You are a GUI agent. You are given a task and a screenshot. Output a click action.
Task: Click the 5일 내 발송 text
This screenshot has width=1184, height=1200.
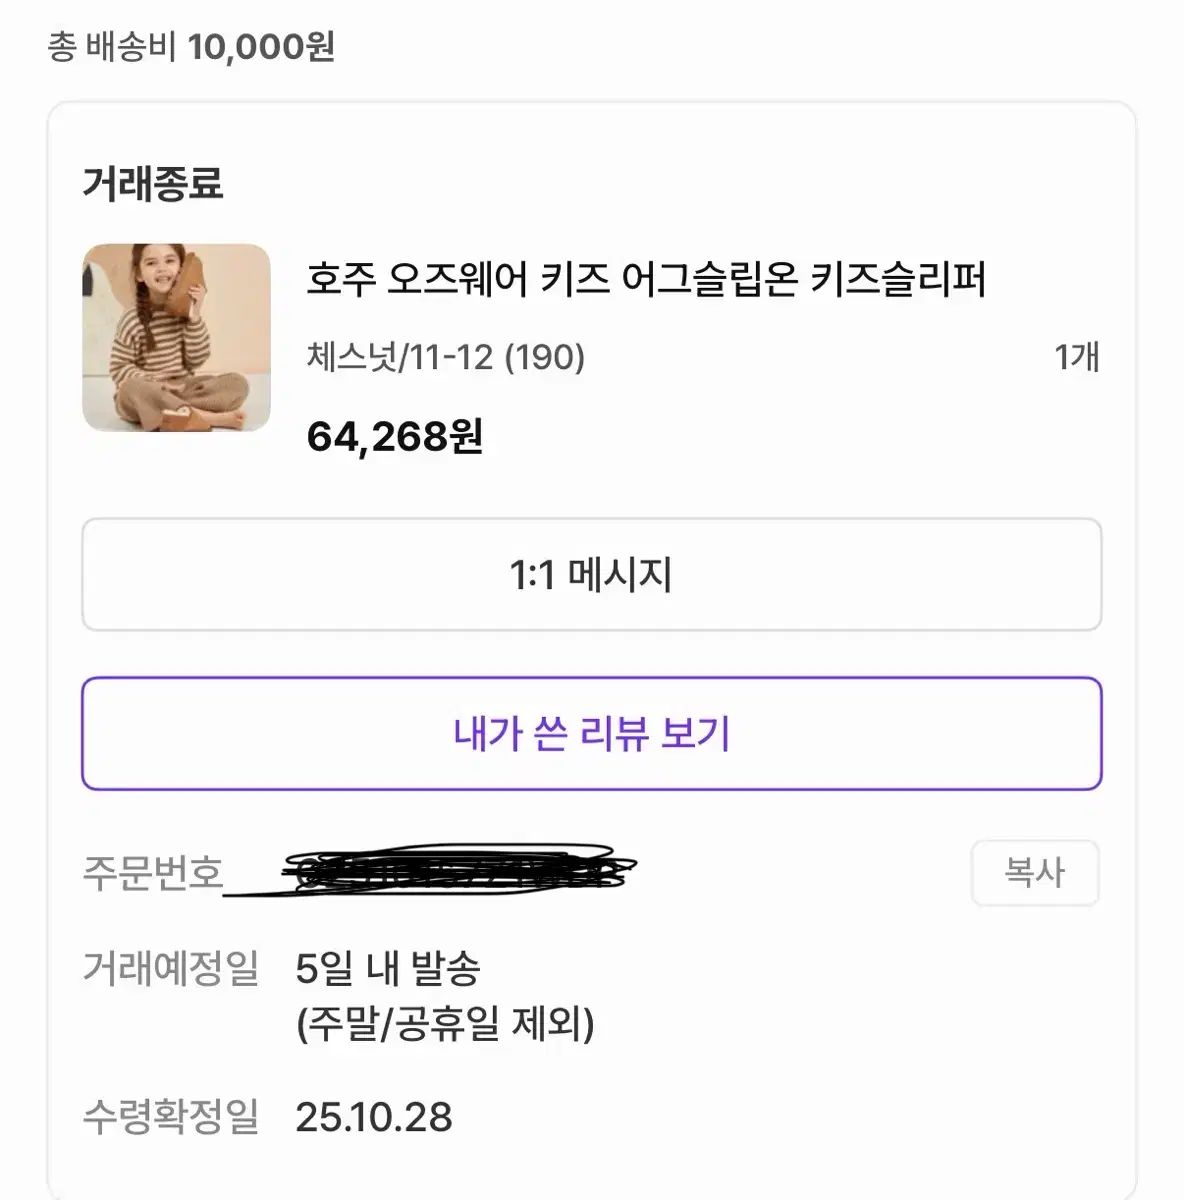pyautogui.click(x=388, y=968)
